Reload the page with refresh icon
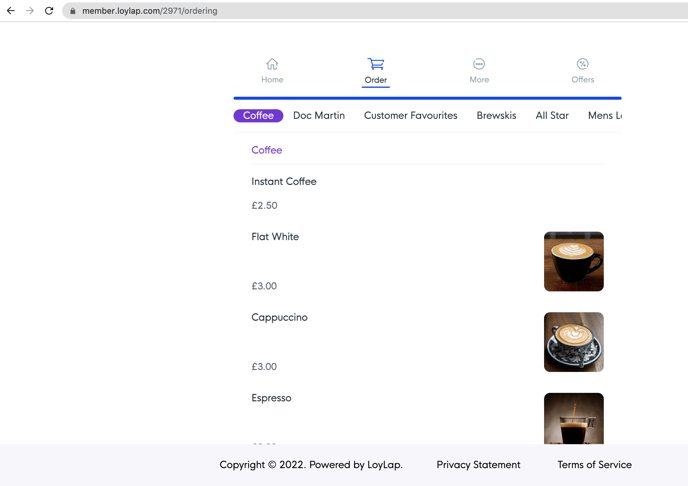The image size is (688, 486). click(x=49, y=11)
